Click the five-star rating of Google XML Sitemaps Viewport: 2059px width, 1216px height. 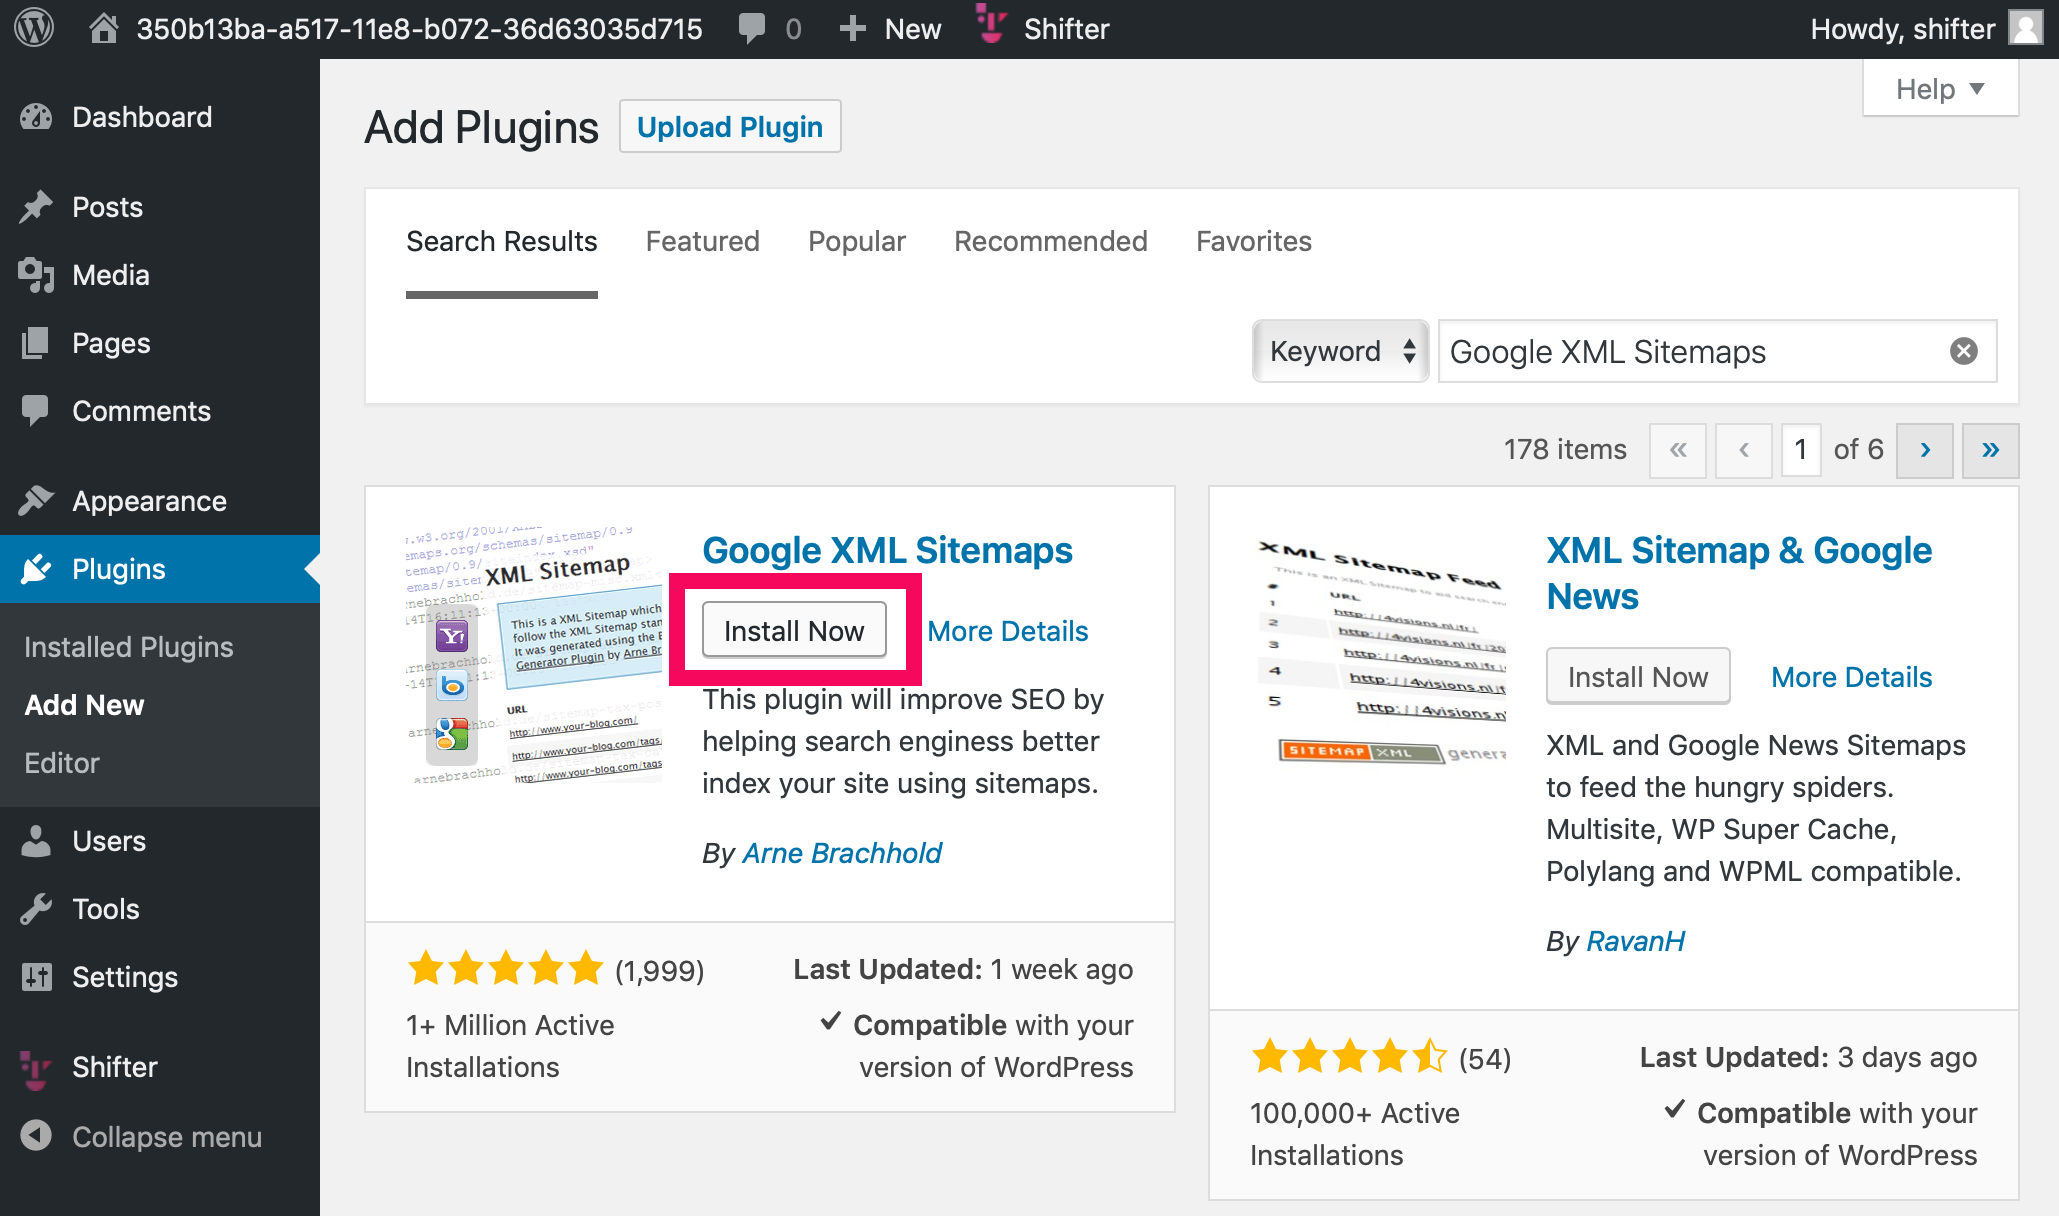pos(505,969)
